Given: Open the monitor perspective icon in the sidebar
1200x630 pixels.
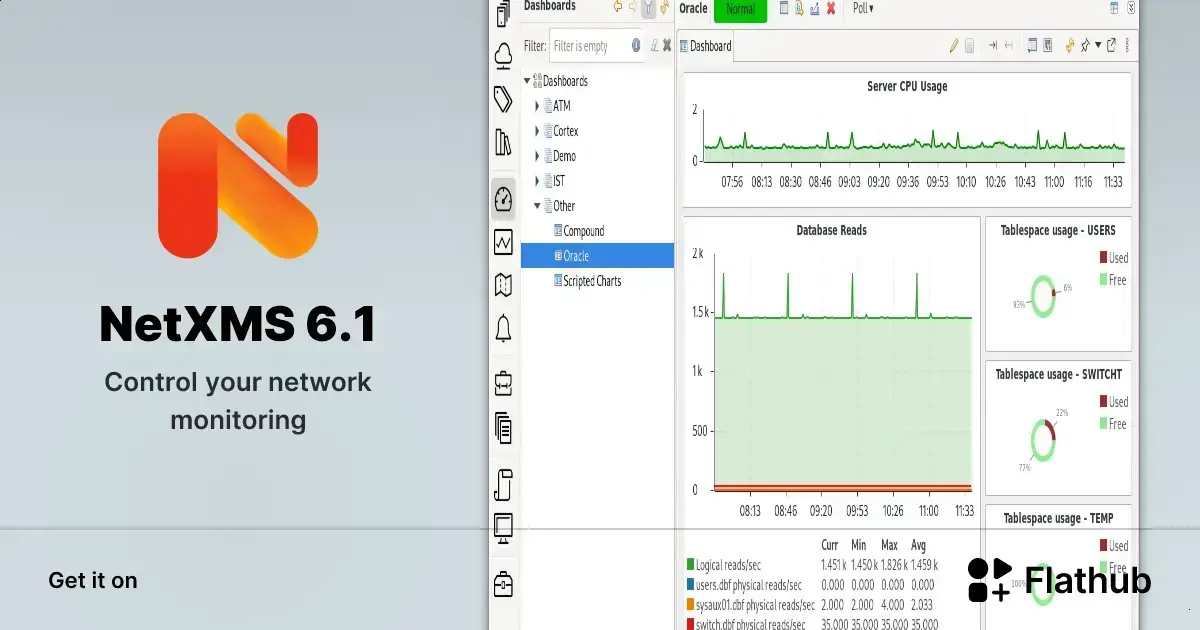Looking at the screenshot, I should 504,528.
